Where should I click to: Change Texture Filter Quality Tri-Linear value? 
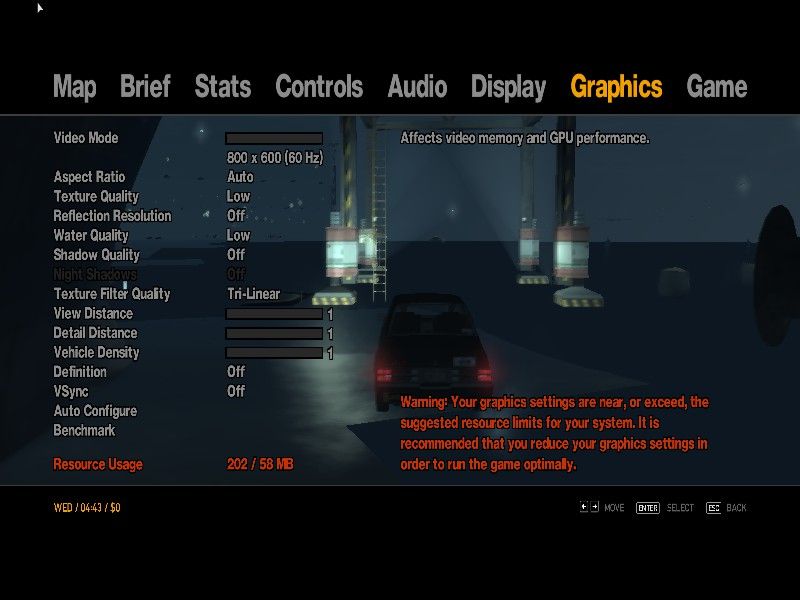point(254,294)
